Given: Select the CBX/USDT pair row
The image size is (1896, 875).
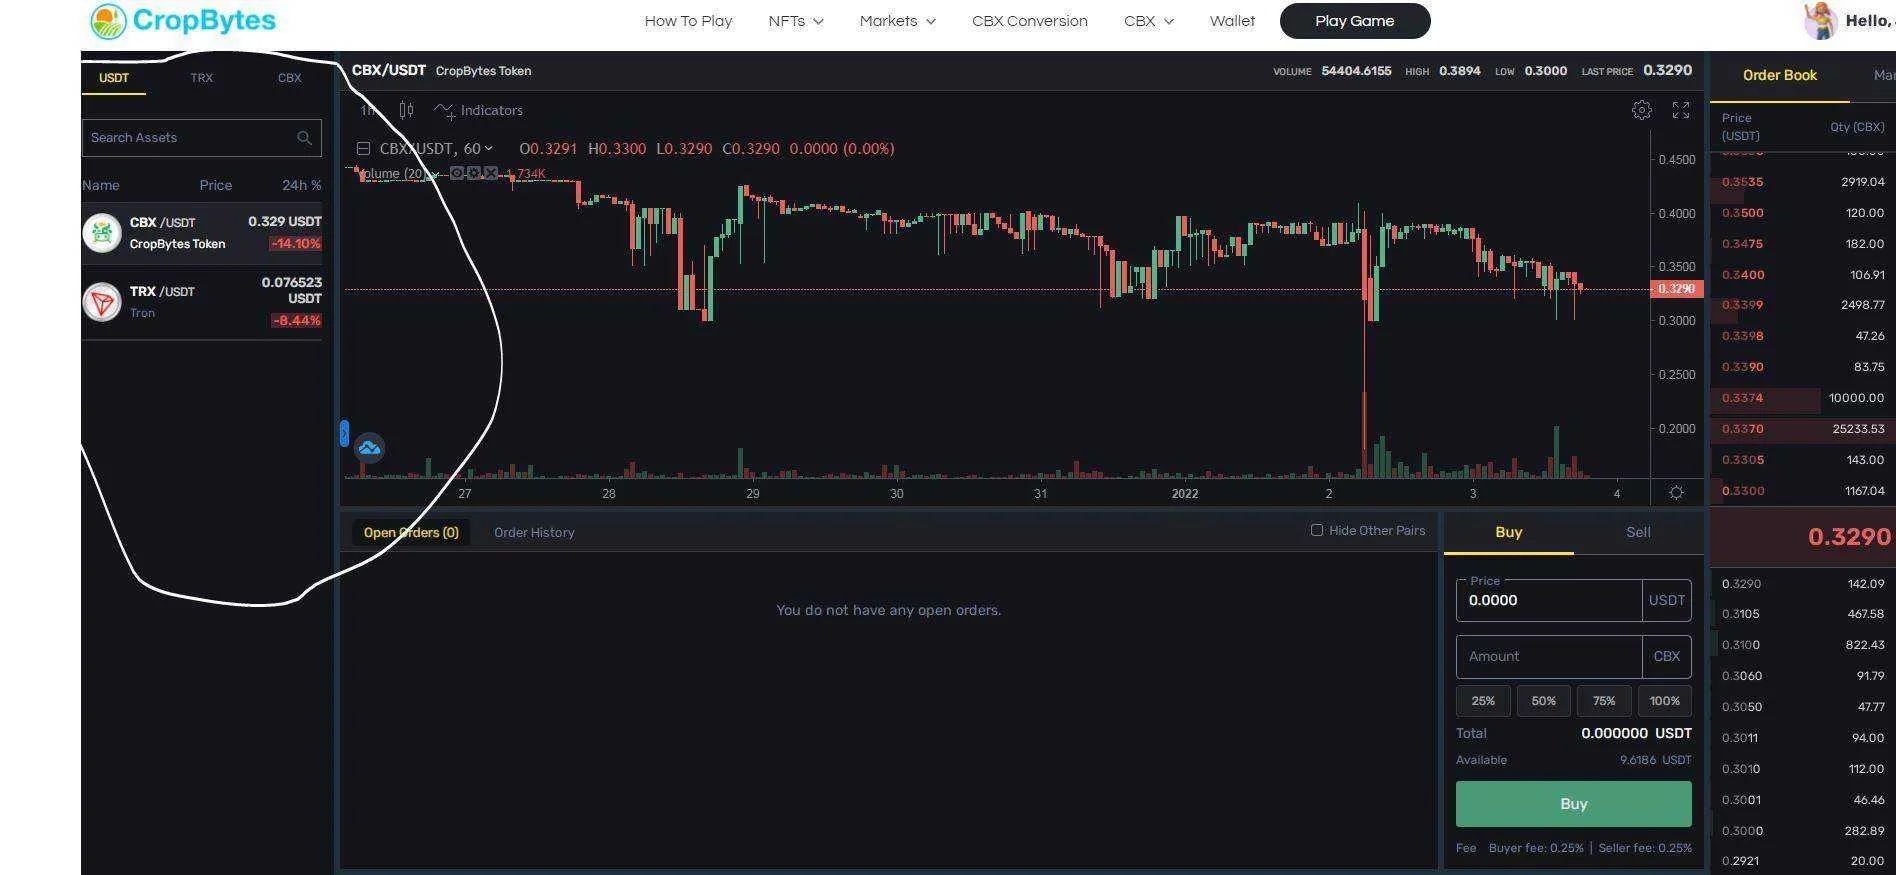Looking at the screenshot, I should (x=202, y=233).
